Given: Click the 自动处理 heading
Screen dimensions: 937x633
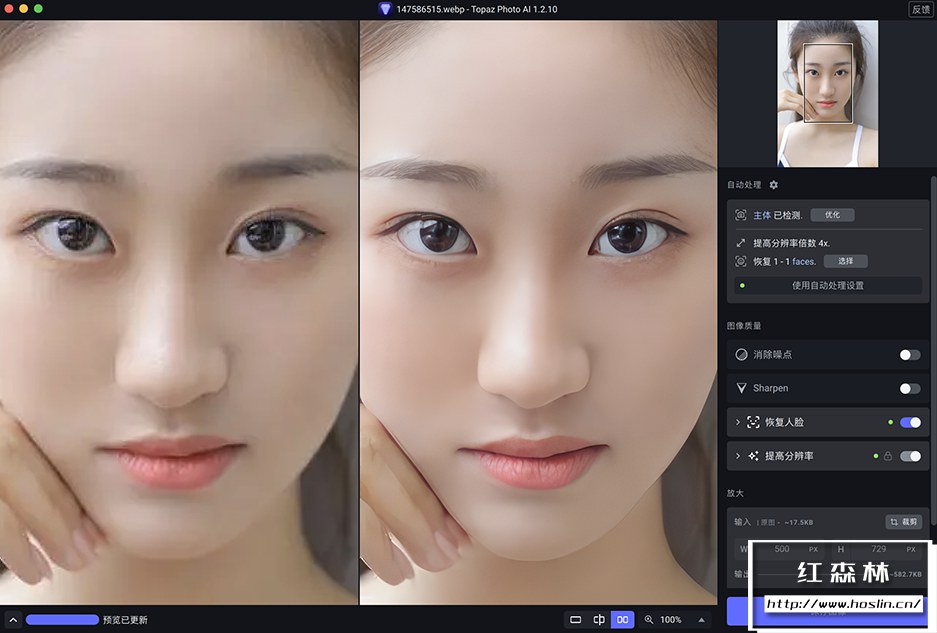Looking at the screenshot, I should (x=744, y=185).
